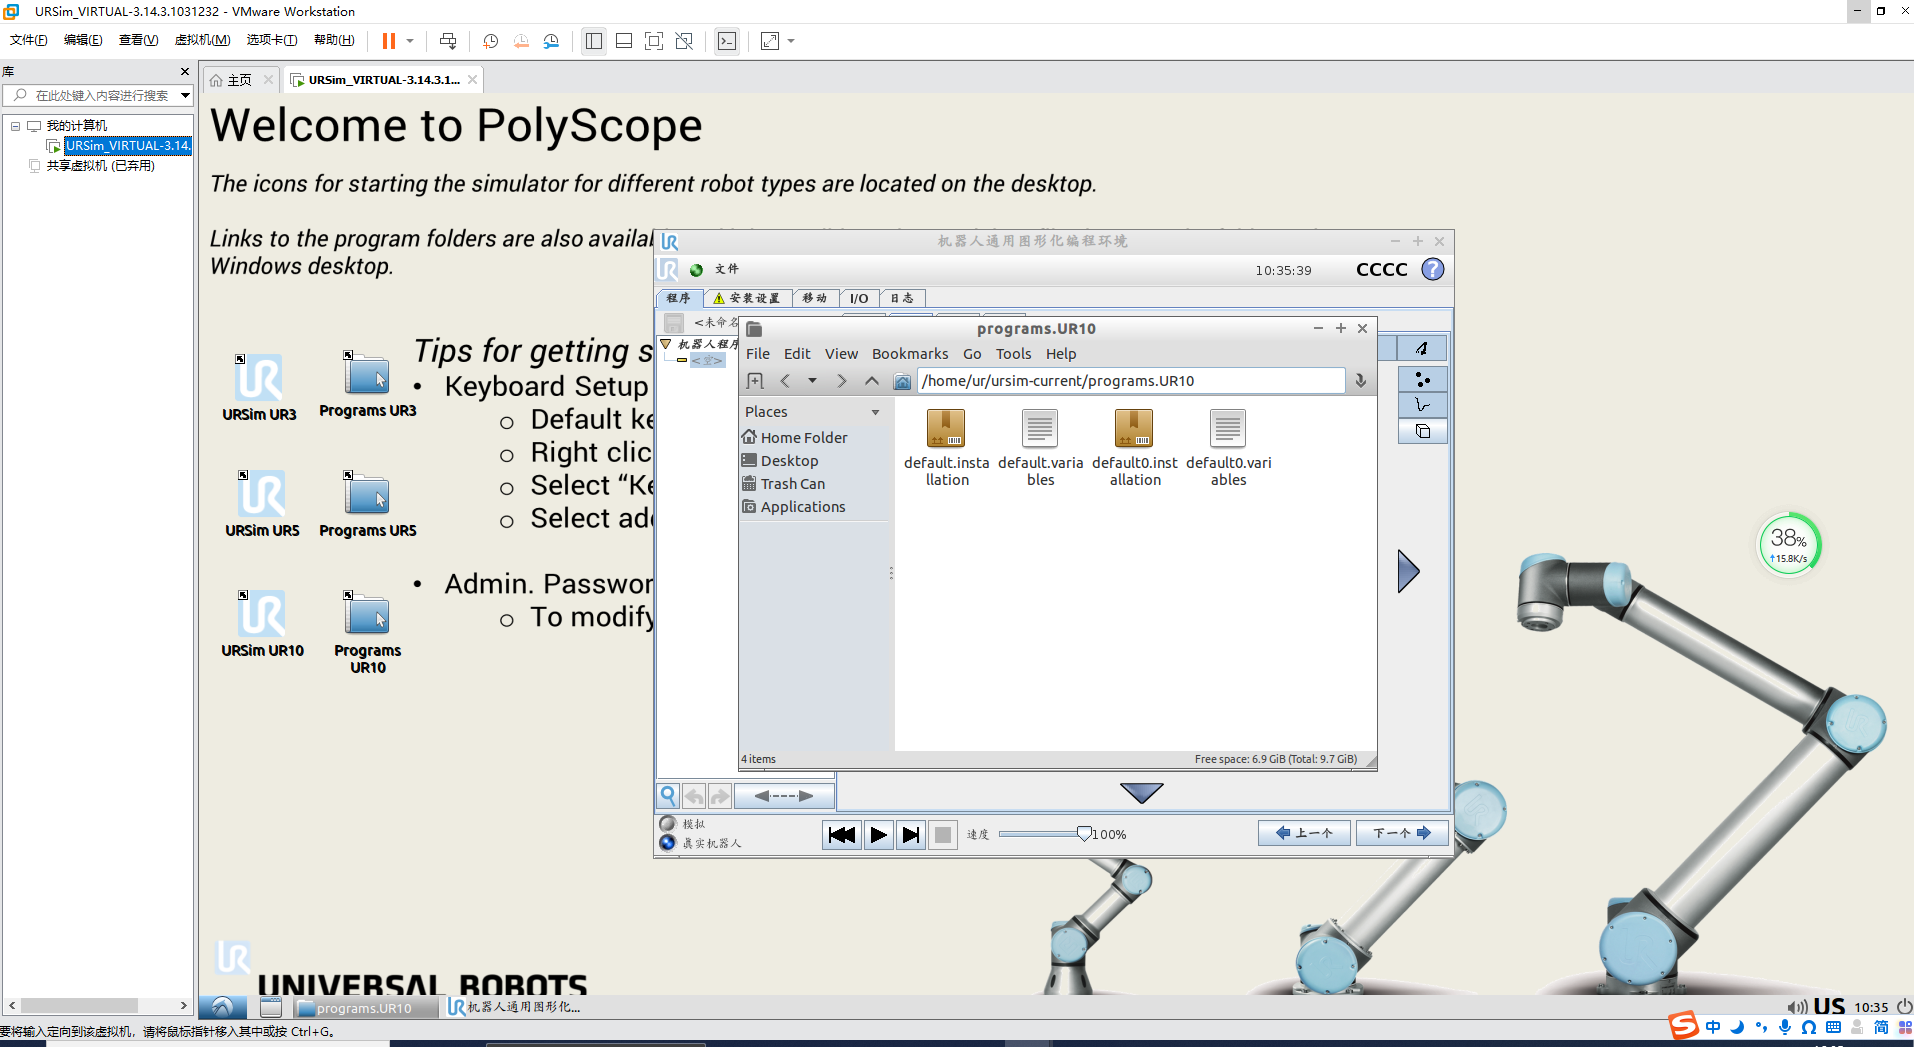Image resolution: width=1914 pixels, height=1047 pixels.
Task: Click the home folder icon beside path bar
Action: coord(902,381)
